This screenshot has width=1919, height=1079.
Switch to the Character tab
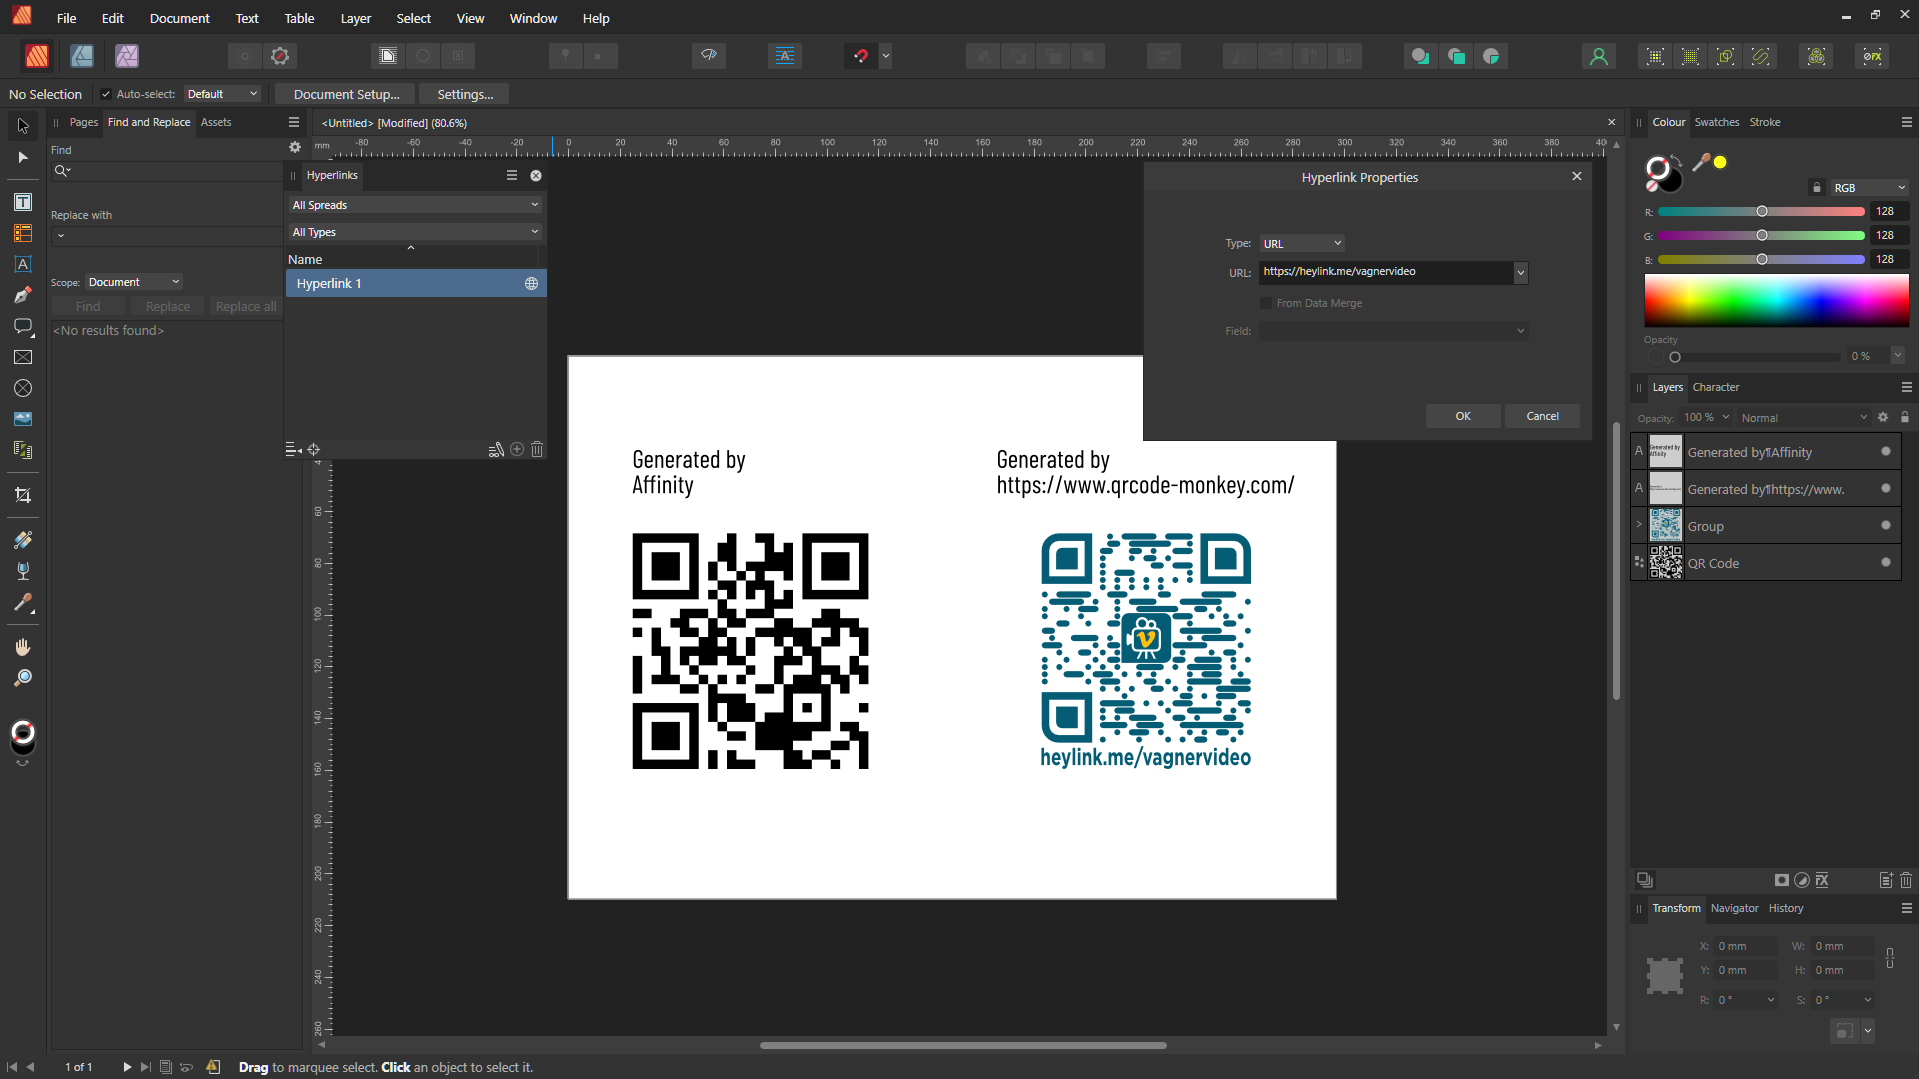(1716, 387)
